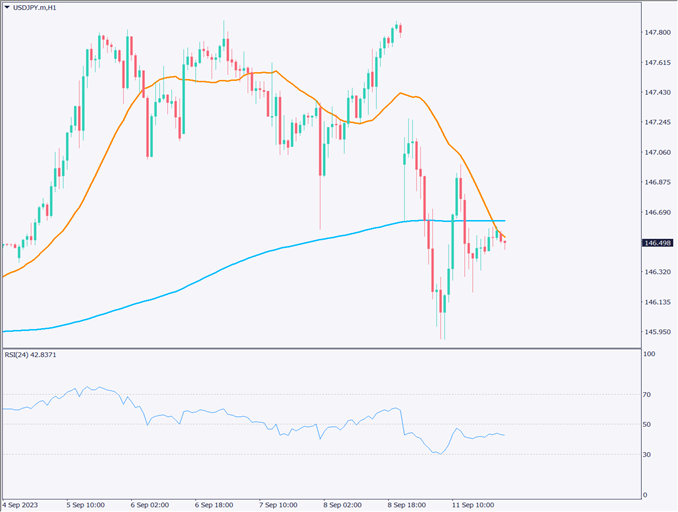678x512 pixels.
Task: Click the current price tag 146.498
Action: [658, 242]
